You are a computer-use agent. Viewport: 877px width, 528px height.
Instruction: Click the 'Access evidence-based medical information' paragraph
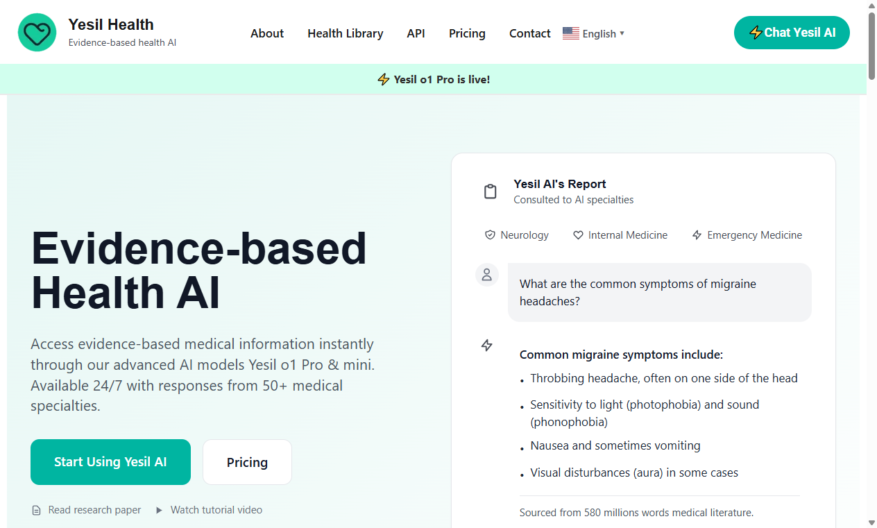click(x=202, y=375)
